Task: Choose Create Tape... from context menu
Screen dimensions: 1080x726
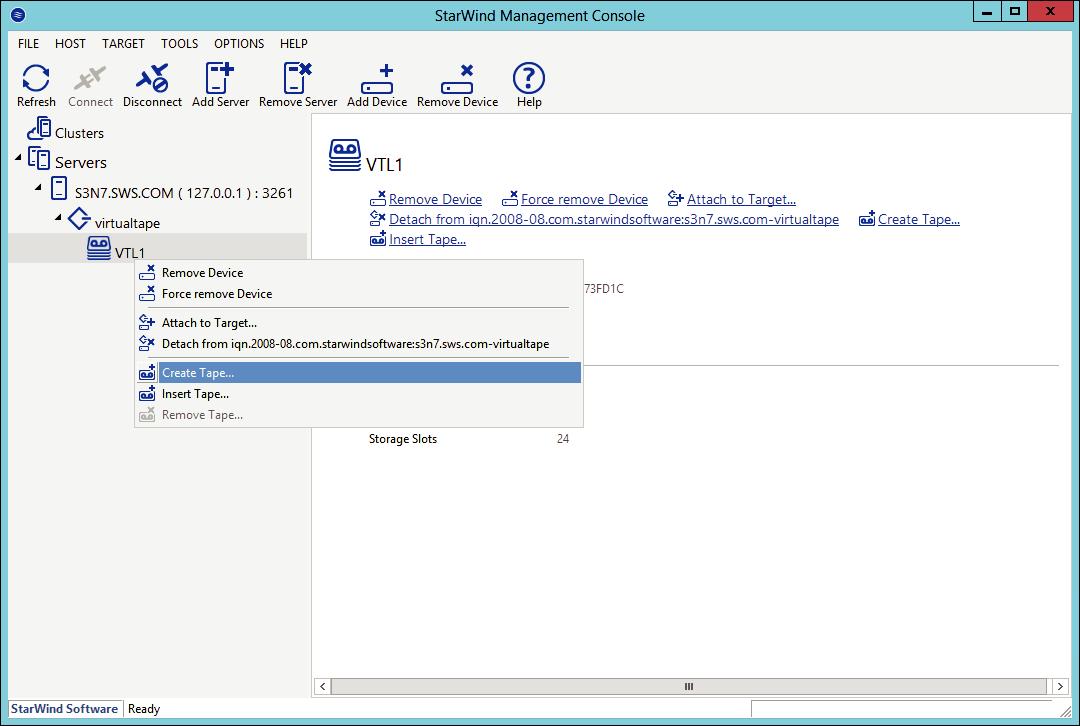Action: (359, 373)
